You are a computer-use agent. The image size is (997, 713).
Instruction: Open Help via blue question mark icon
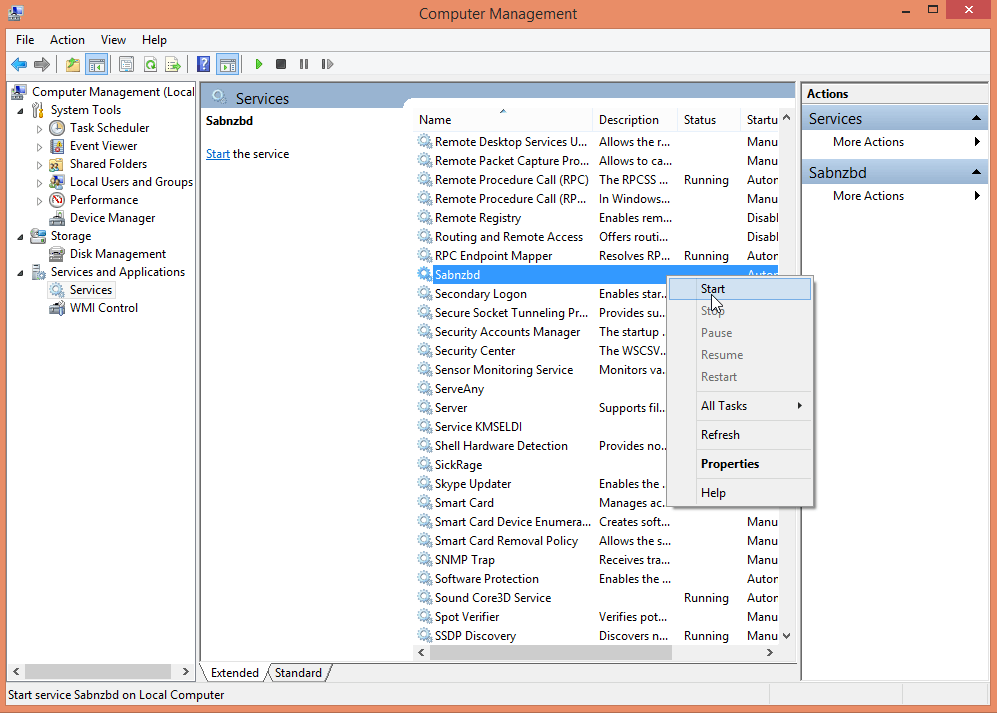point(204,64)
